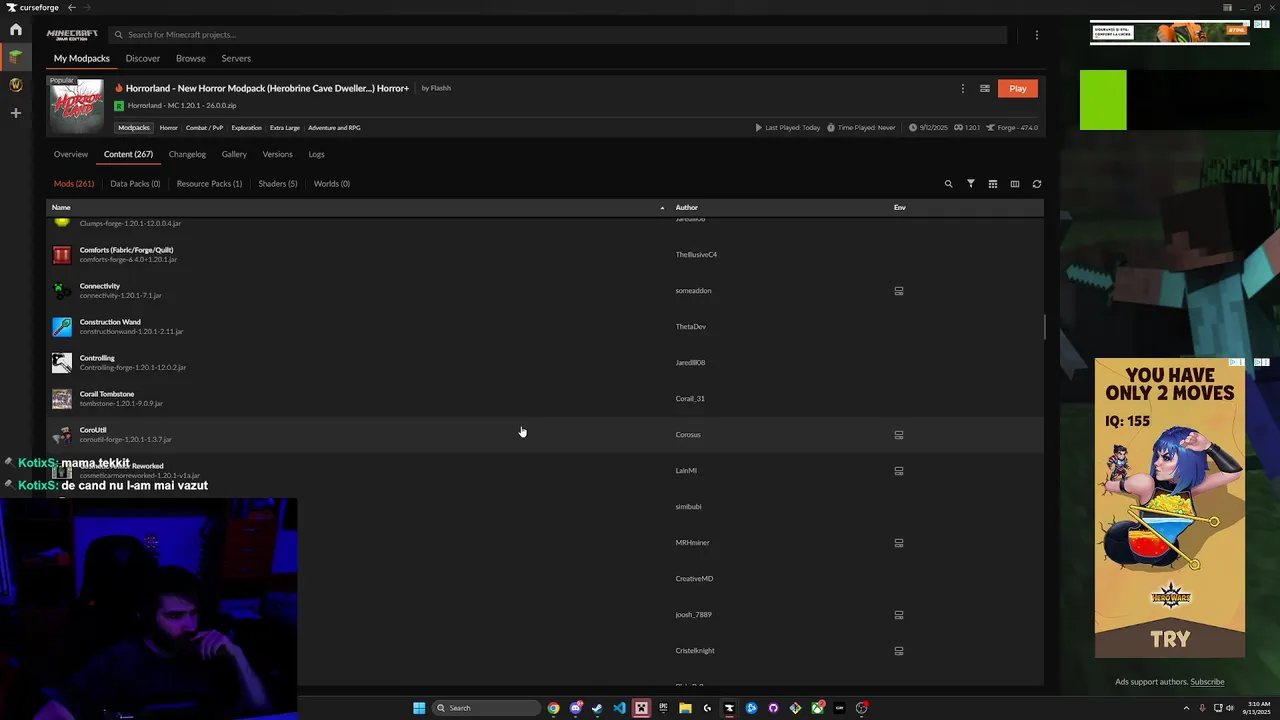
Task: Open modpack options three-dot menu beside Play
Action: (x=963, y=88)
